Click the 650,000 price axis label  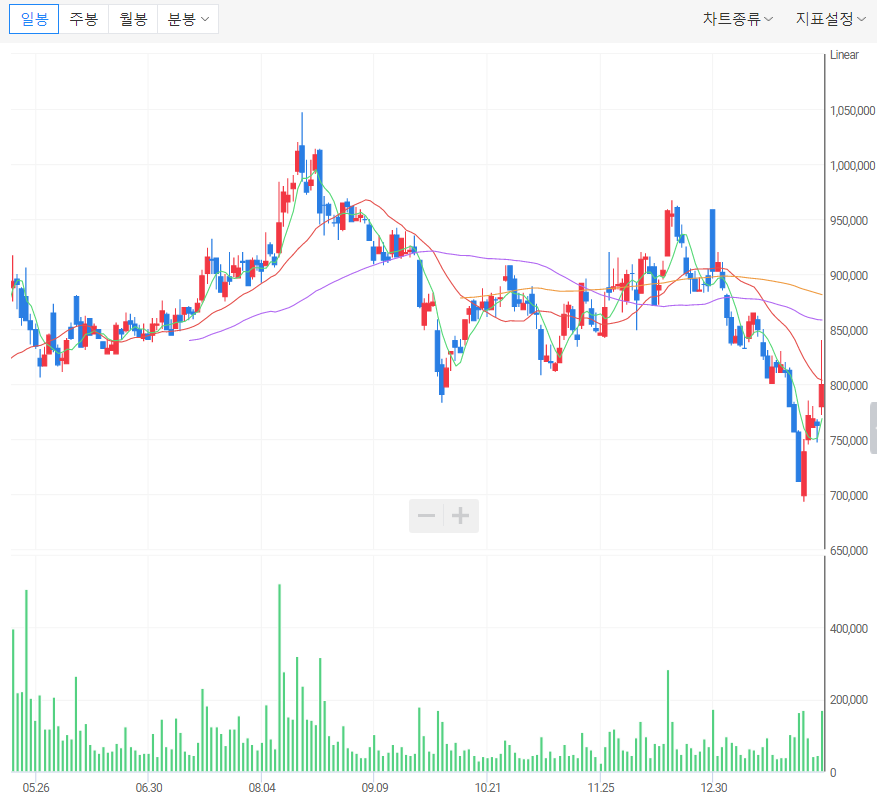click(849, 550)
